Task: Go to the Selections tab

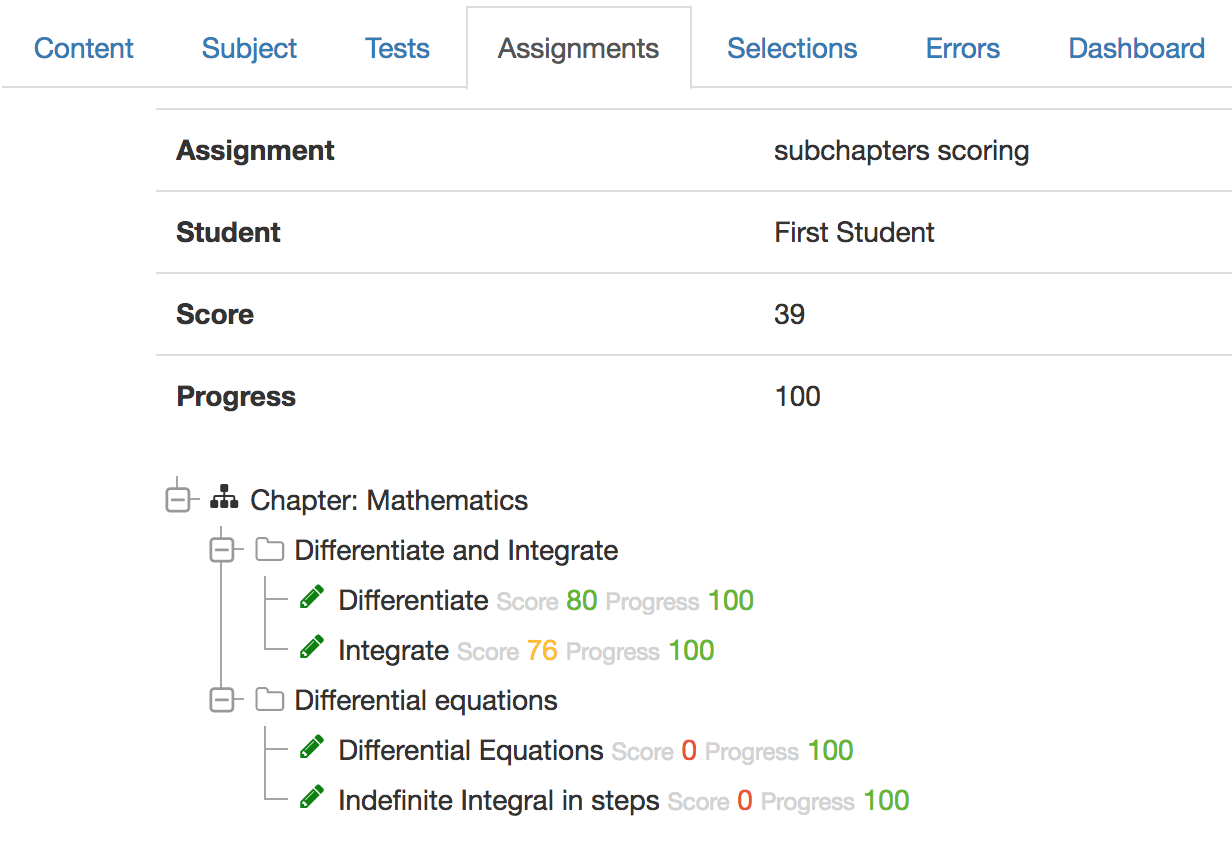Action: point(792,47)
